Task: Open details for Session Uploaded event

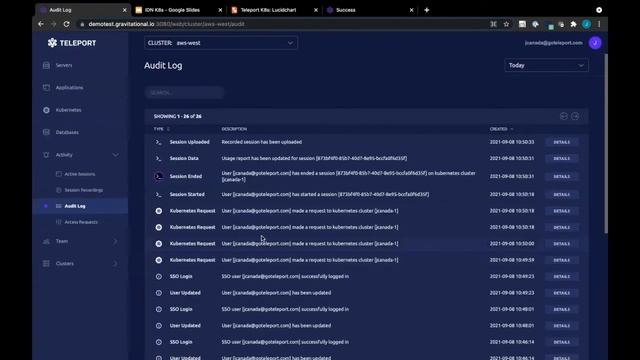Action: pos(562,142)
